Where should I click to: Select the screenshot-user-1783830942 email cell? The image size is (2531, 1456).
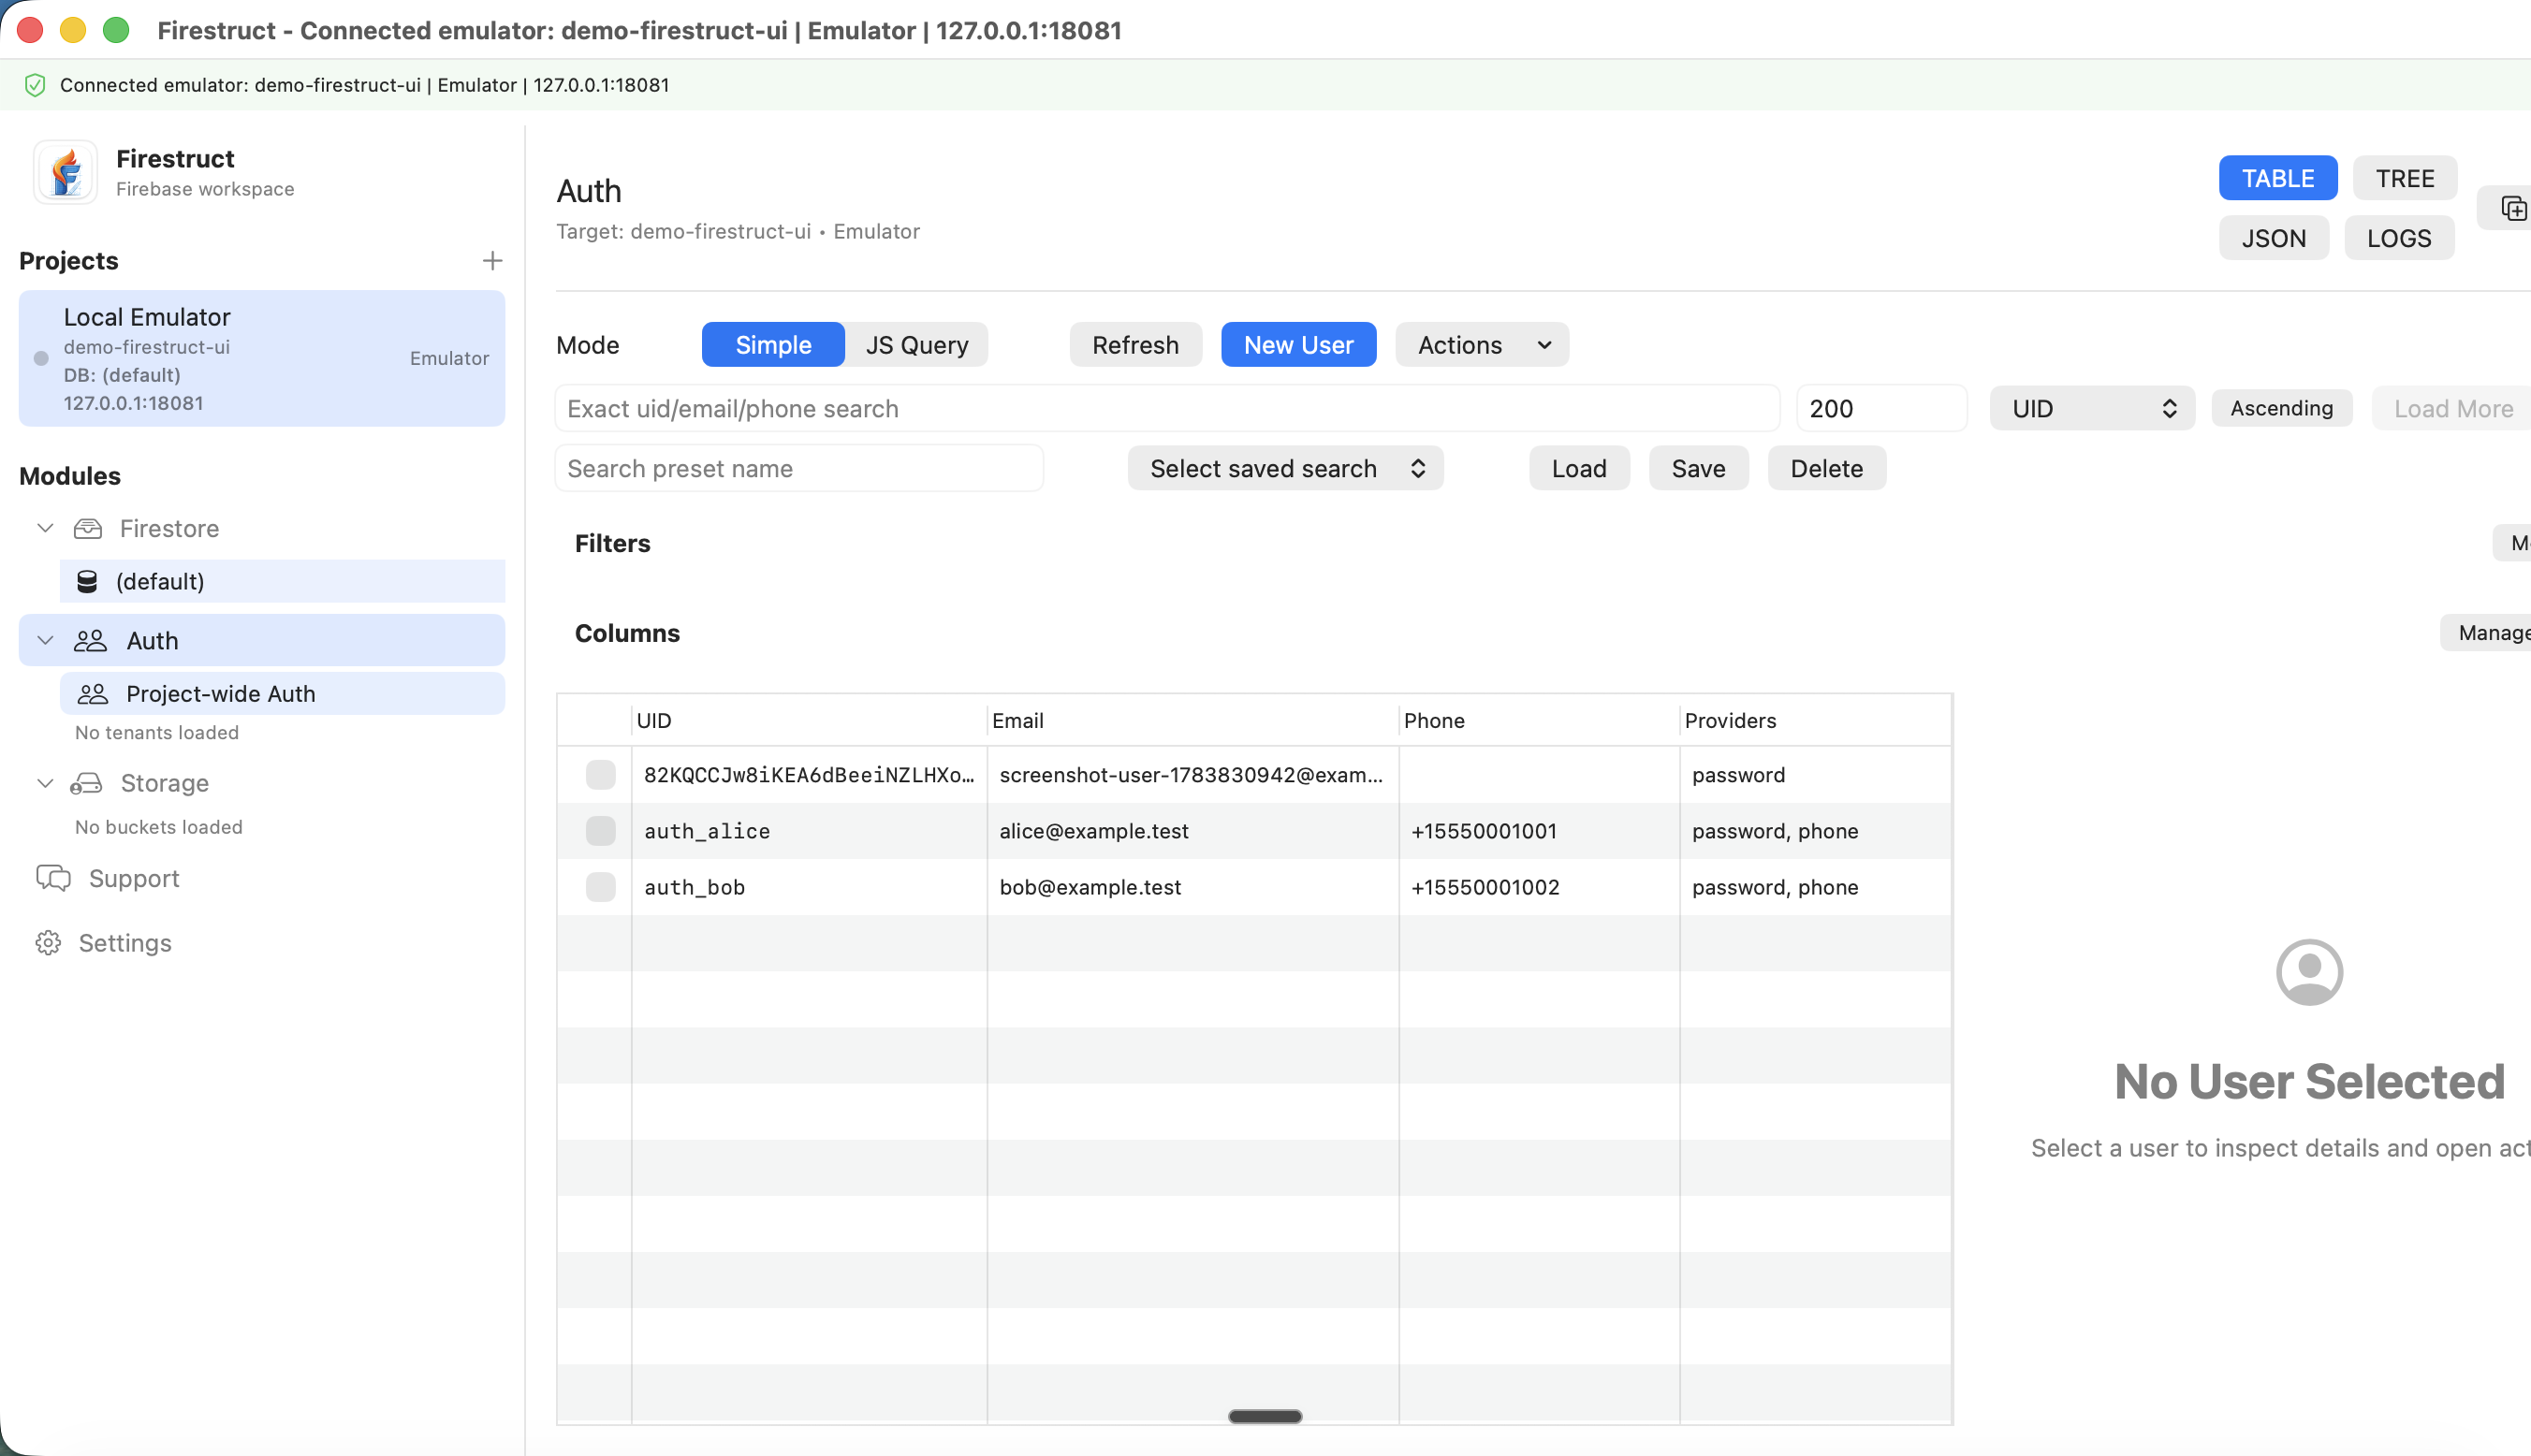click(x=1192, y=775)
